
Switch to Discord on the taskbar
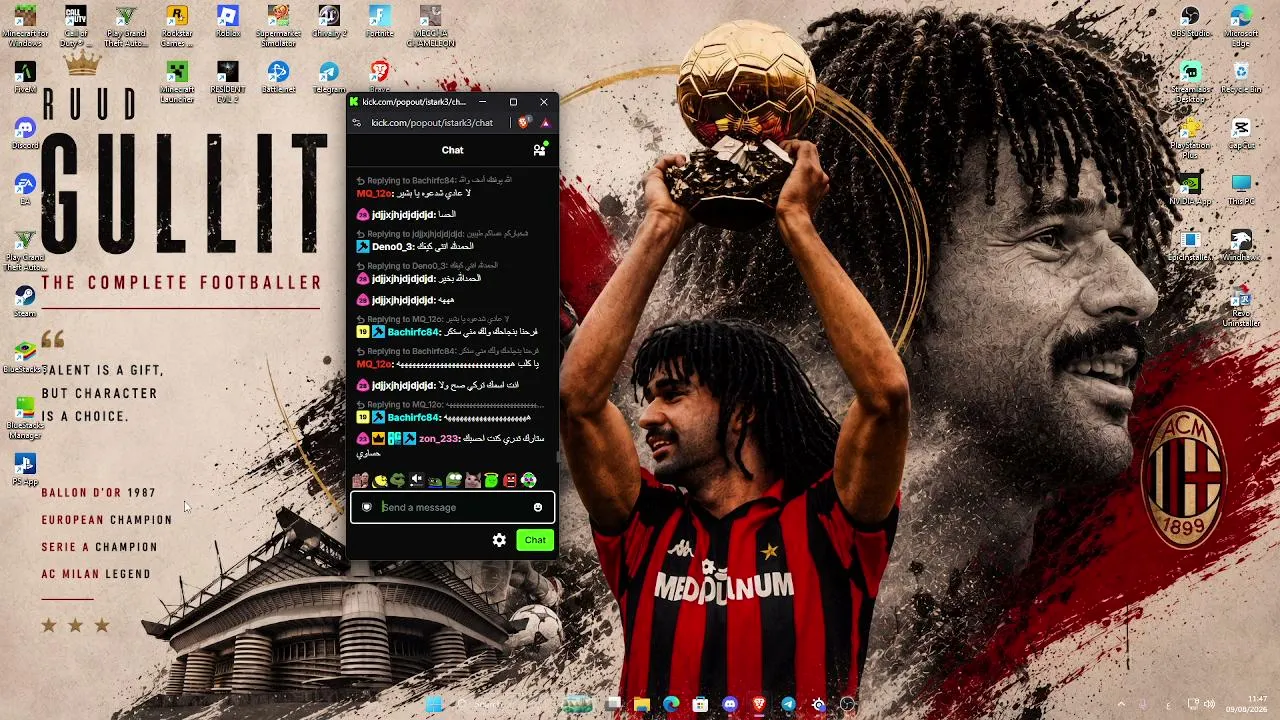click(x=730, y=705)
